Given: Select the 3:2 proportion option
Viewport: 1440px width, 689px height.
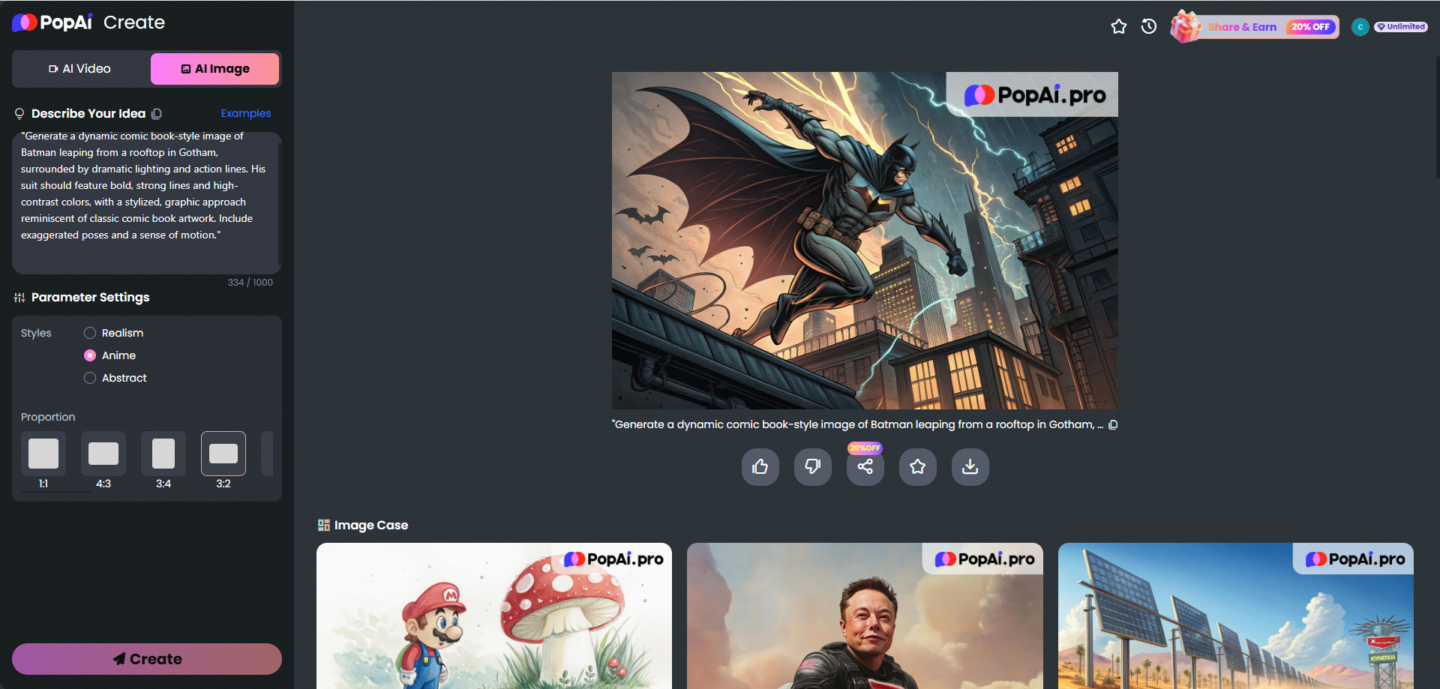Looking at the screenshot, I should click(x=223, y=454).
